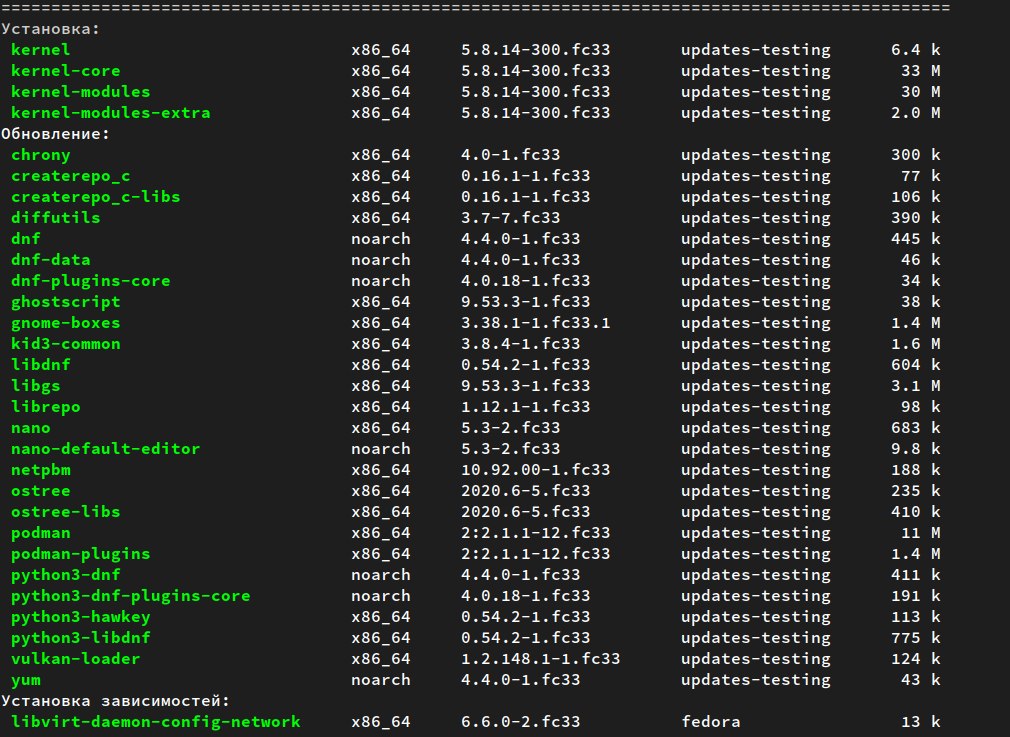Click the libgs package name
The height and width of the screenshot is (737, 1010).
pos(35,386)
